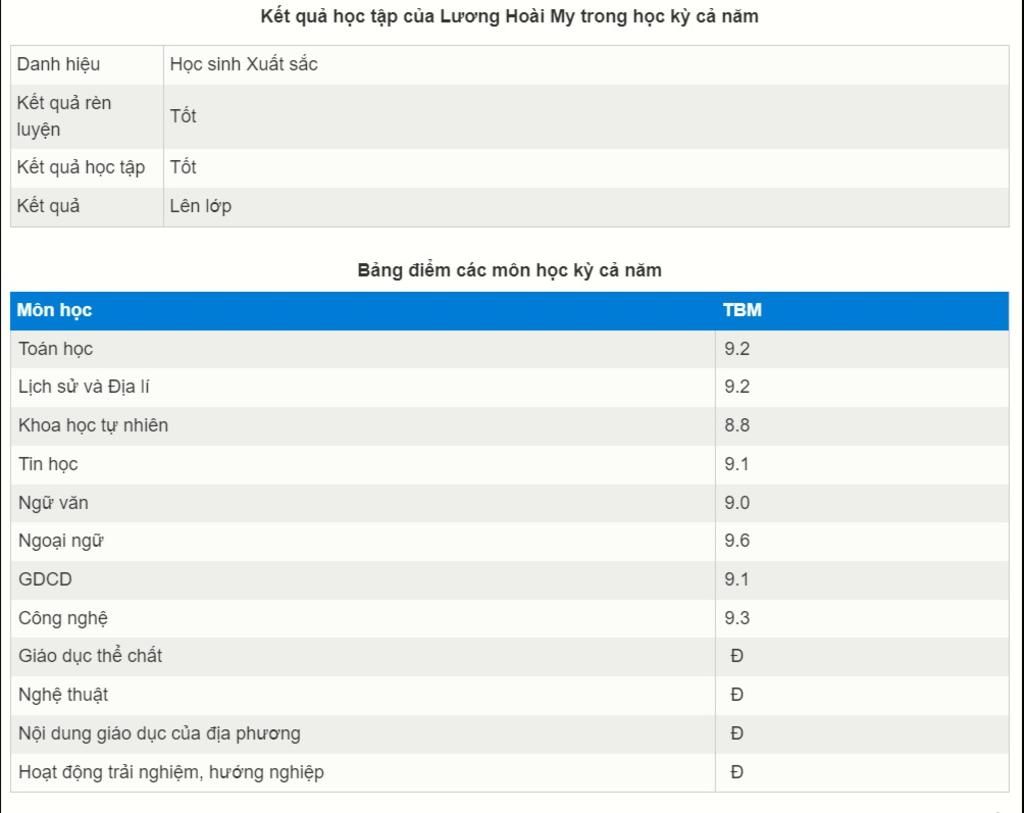Click the 9.0 score for Ngữ văn
Screen dimensions: 1024x813
(737, 503)
